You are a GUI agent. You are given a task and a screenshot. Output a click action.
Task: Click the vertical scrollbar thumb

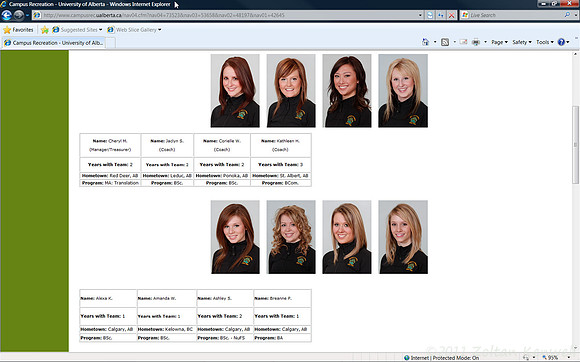(575, 145)
